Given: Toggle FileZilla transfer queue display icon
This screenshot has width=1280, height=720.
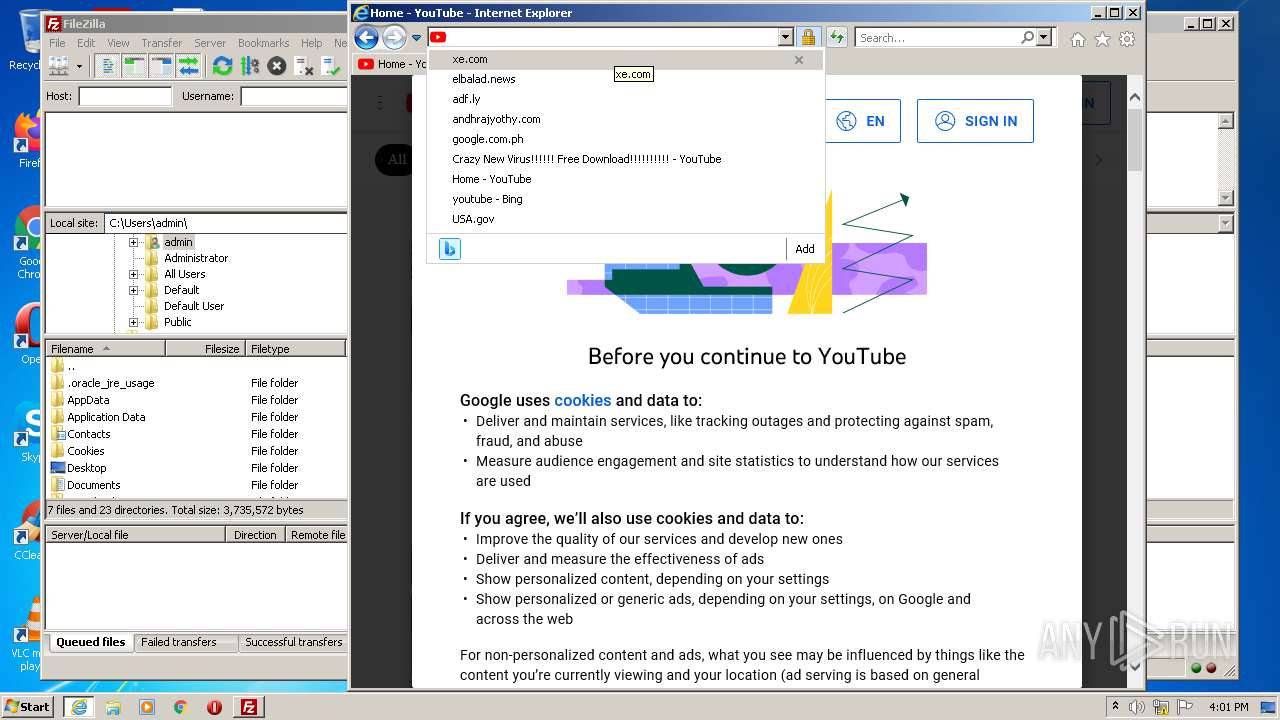Looking at the screenshot, I should (188, 66).
